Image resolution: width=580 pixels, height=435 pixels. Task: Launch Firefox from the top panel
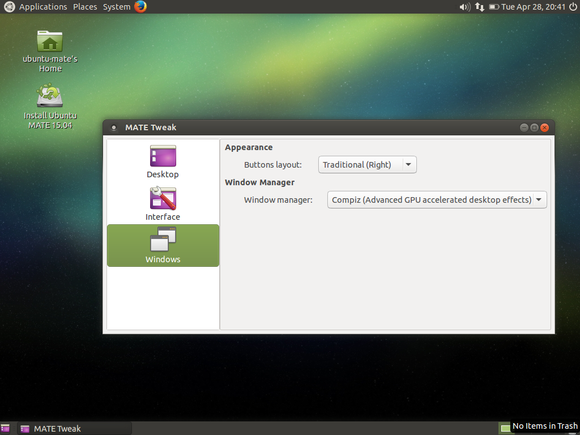click(x=141, y=7)
